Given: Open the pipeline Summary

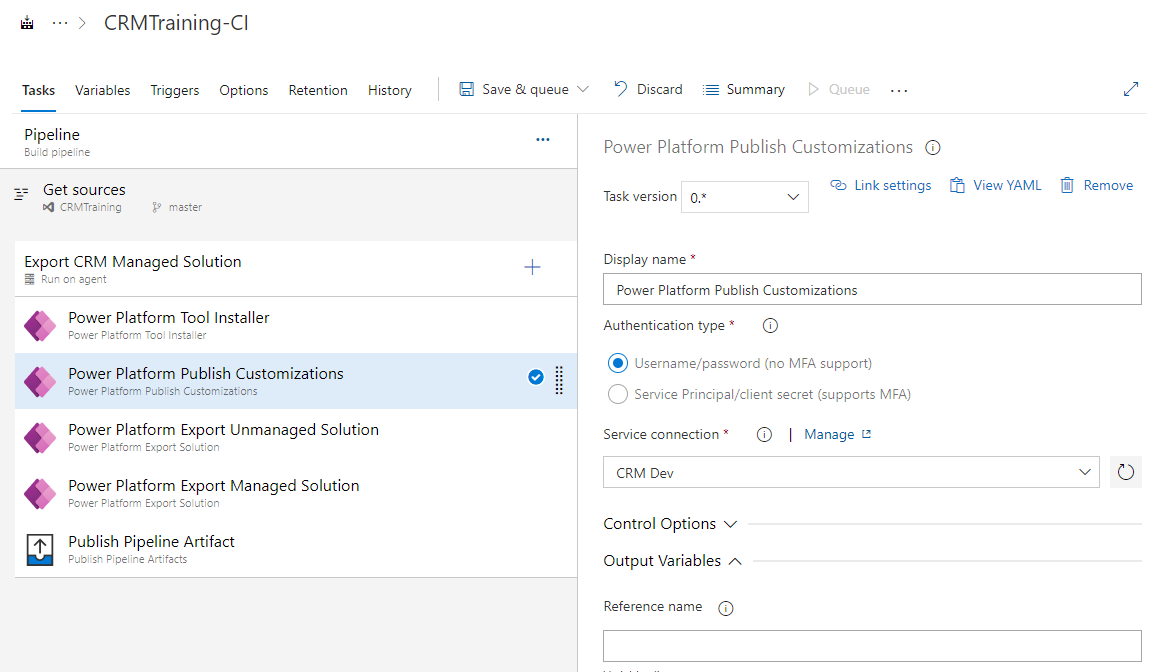Looking at the screenshot, I should point(744,89).
